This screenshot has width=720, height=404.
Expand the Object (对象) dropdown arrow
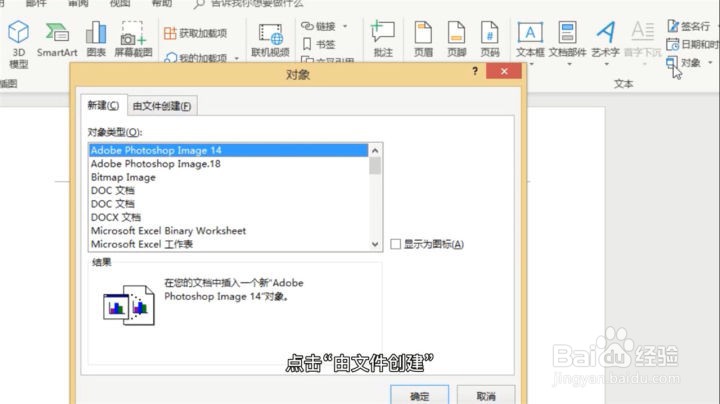pos(710,62)
